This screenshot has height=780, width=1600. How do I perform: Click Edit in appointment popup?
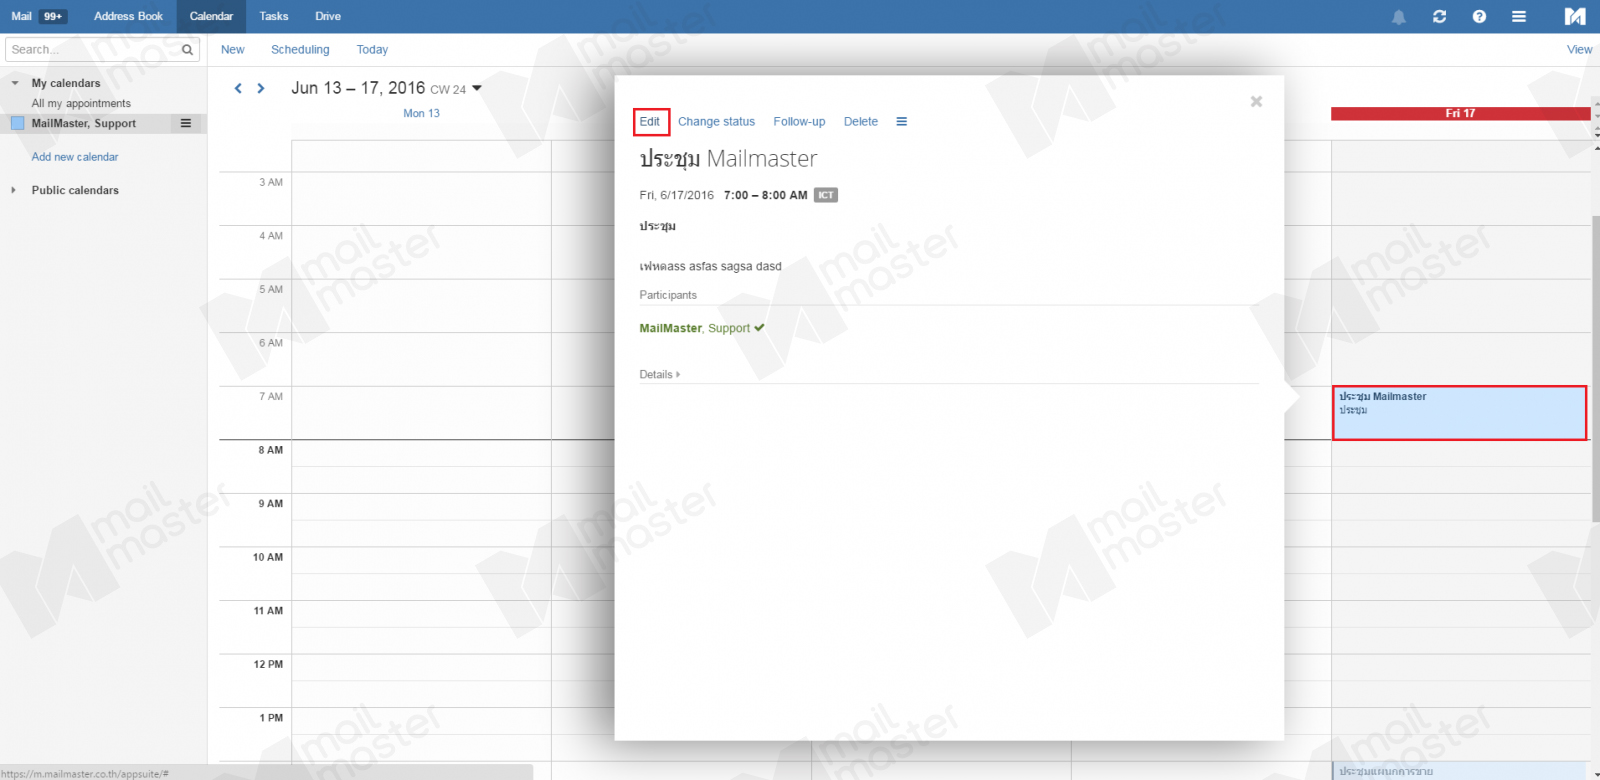pos(650,121)
